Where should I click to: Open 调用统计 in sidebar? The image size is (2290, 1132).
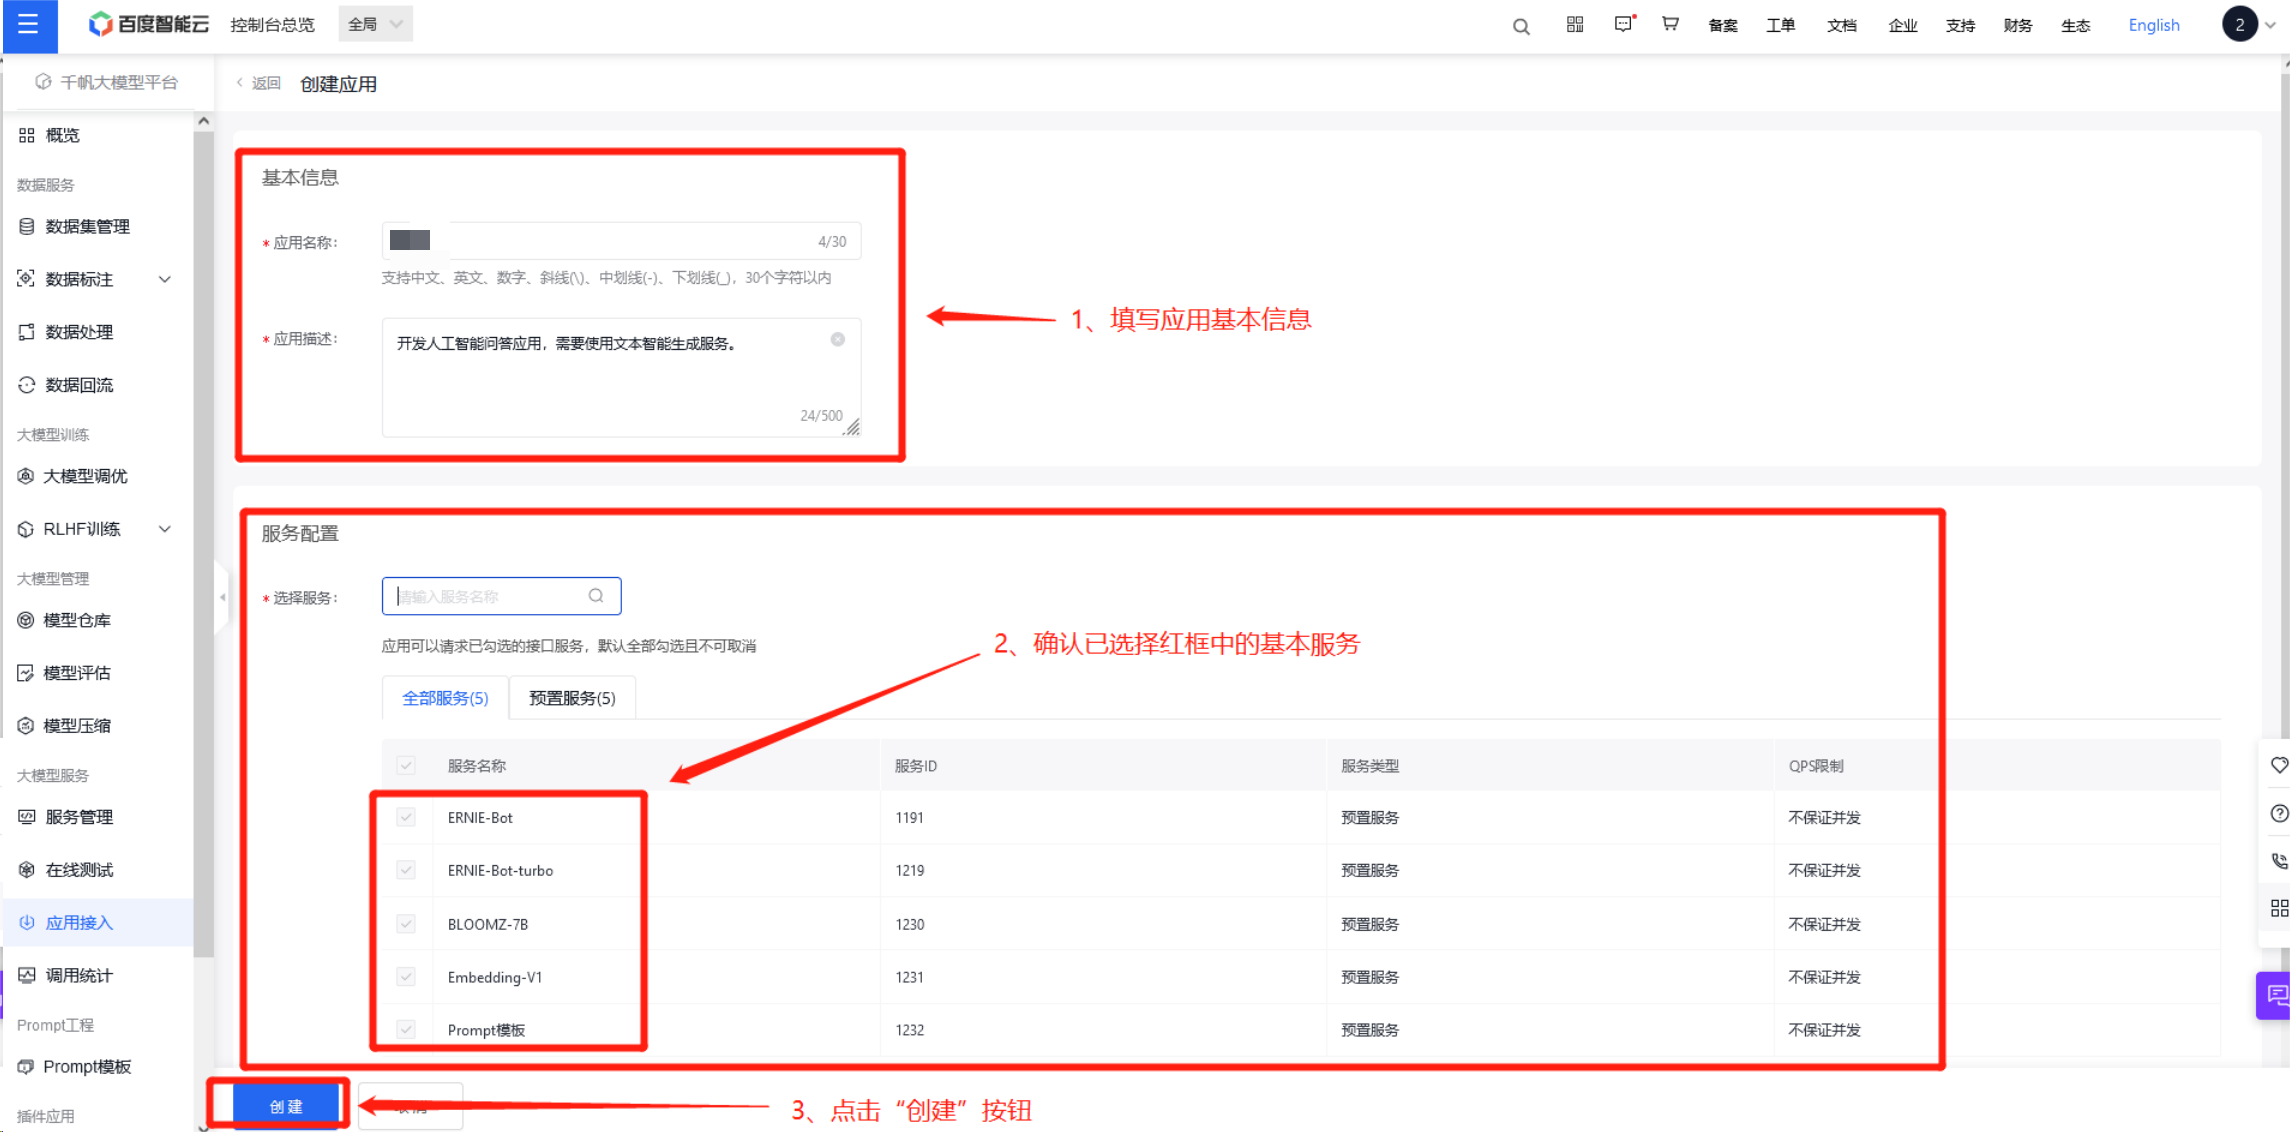point(79,976)
